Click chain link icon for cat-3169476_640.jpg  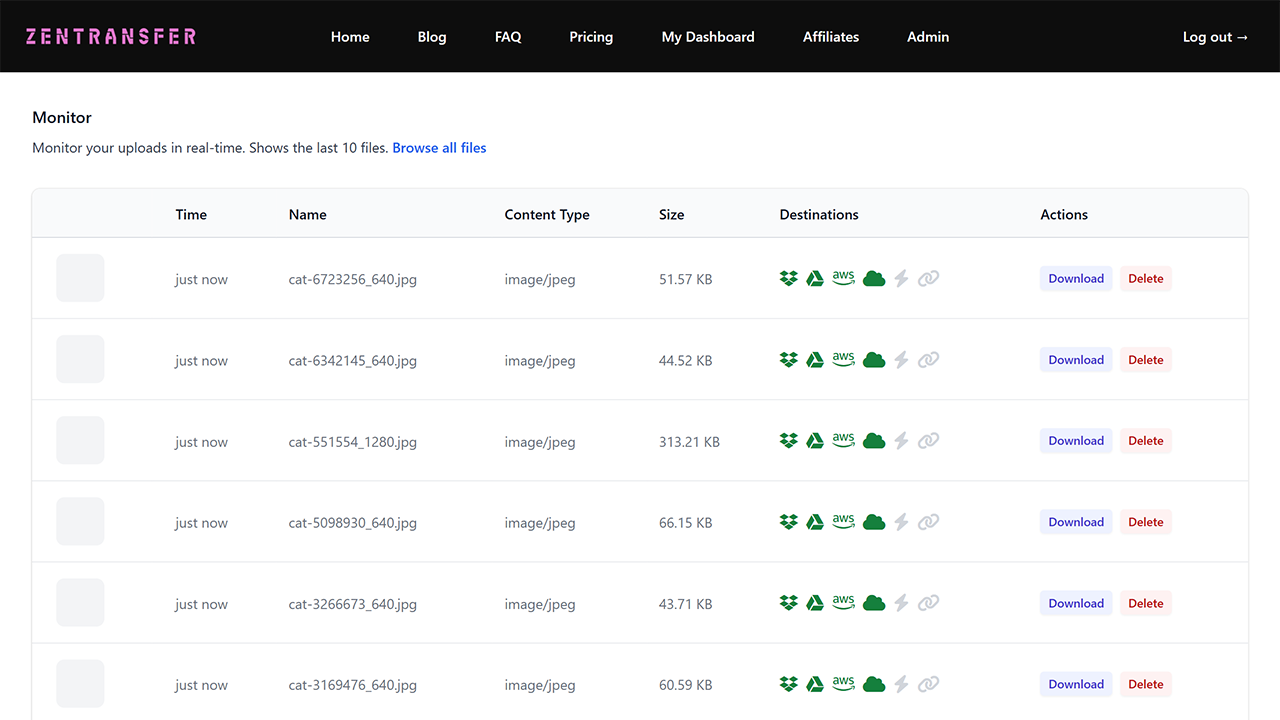click(929, 684)
